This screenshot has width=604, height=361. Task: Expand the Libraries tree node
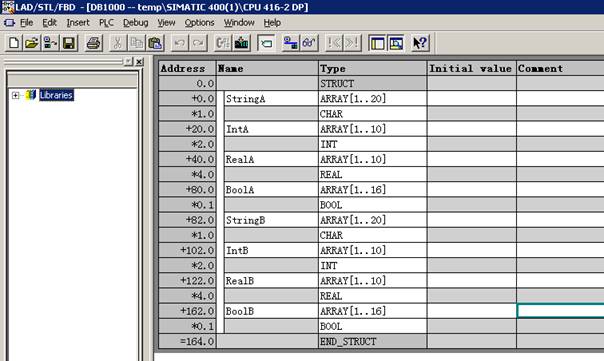15,95
